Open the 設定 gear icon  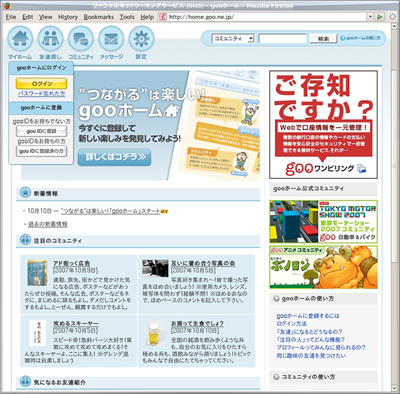coord(141,39)
